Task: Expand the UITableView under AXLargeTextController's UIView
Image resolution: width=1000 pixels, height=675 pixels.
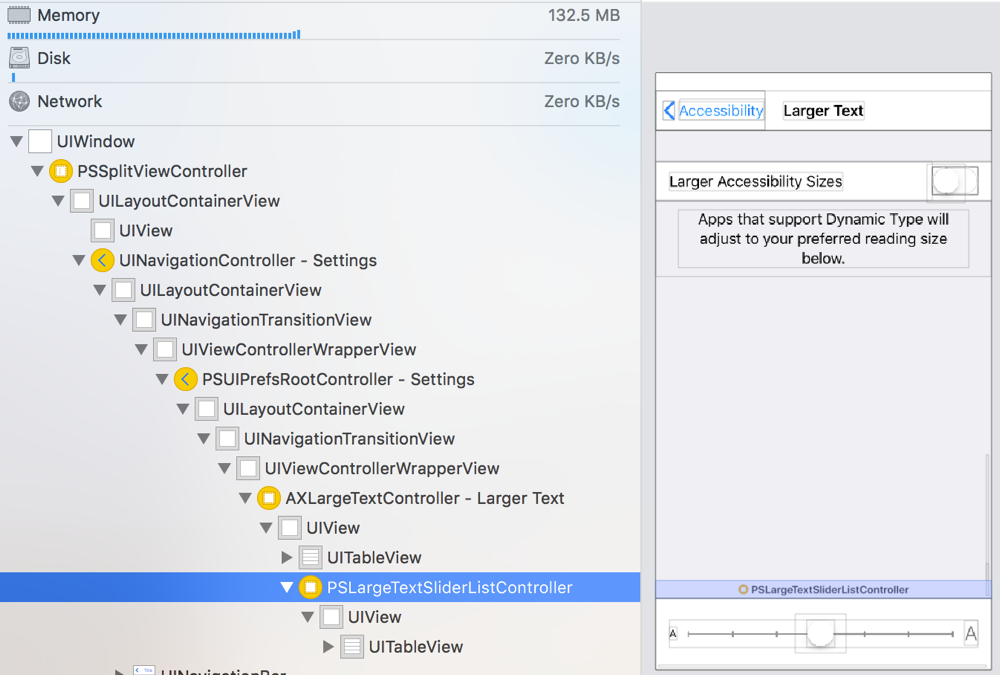Action: point(287,558)
